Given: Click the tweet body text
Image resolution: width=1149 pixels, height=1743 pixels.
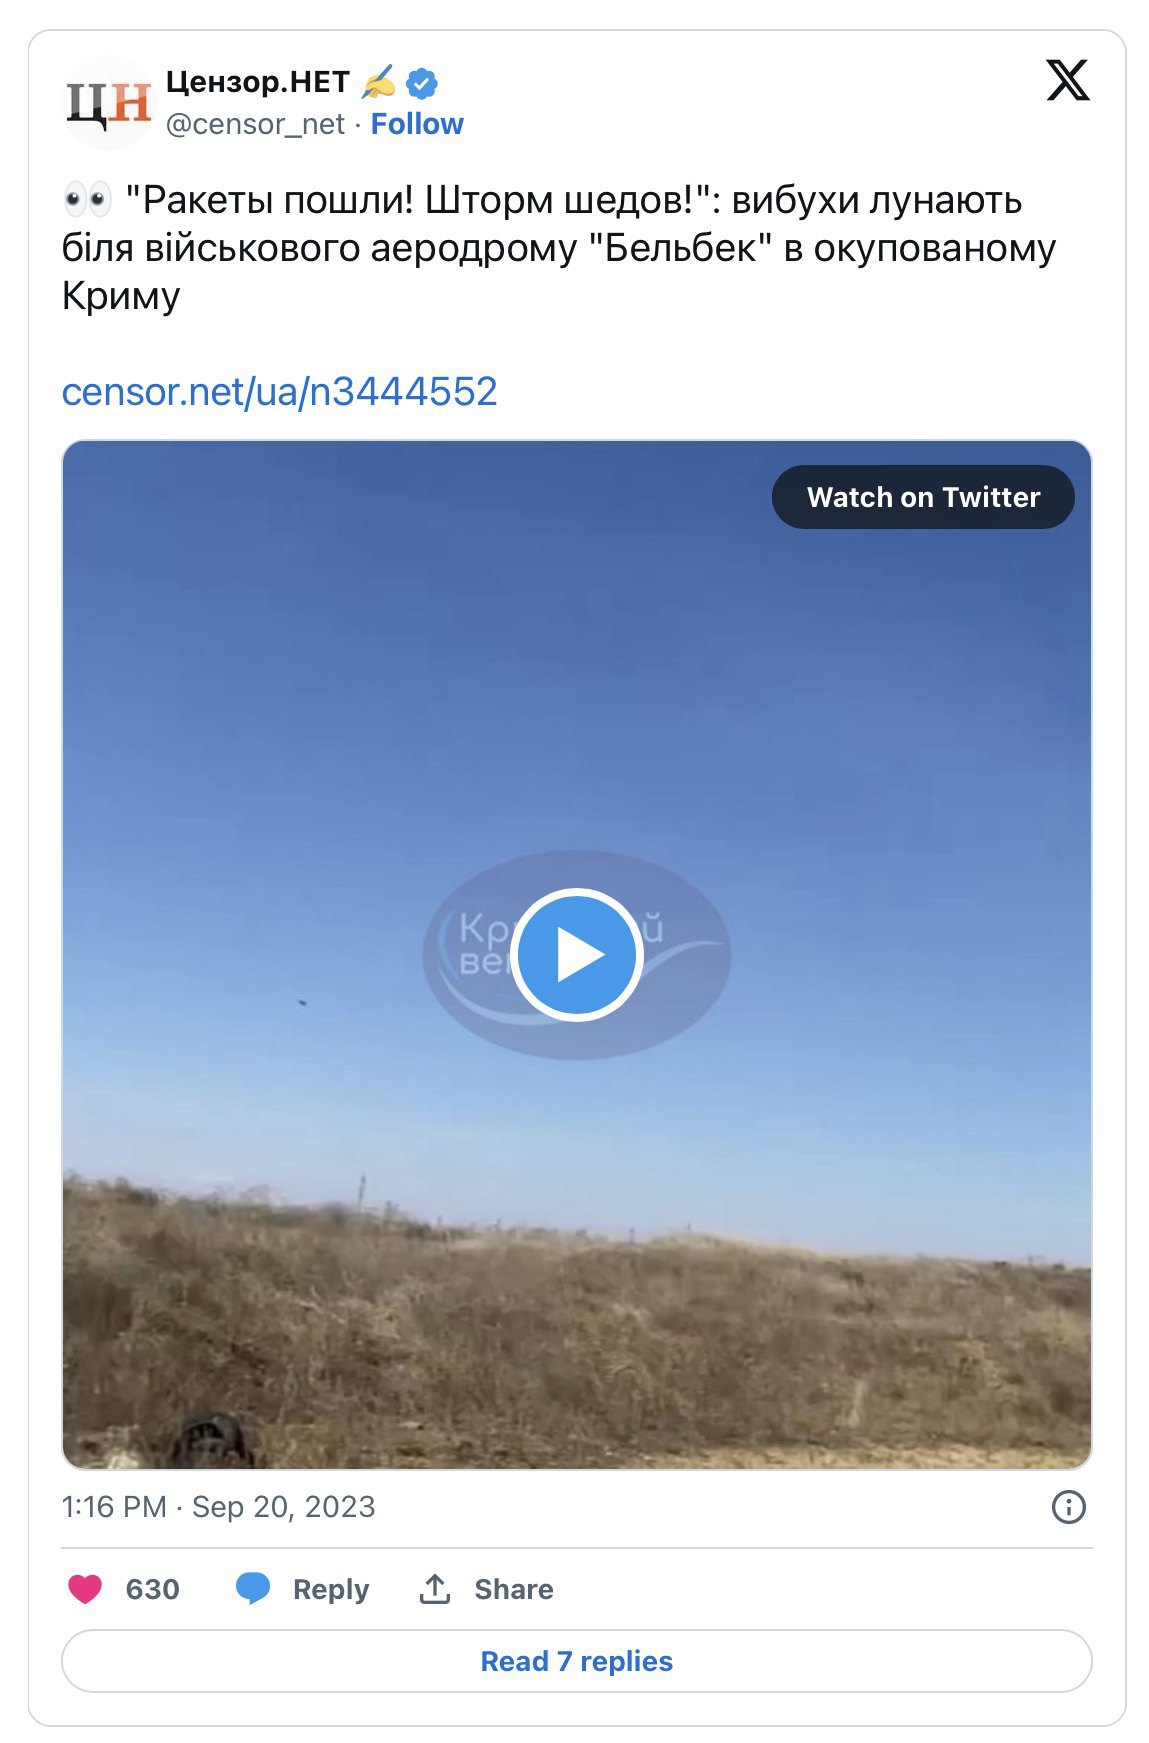Looking at the screenshot, I should (x=559, y=248).
